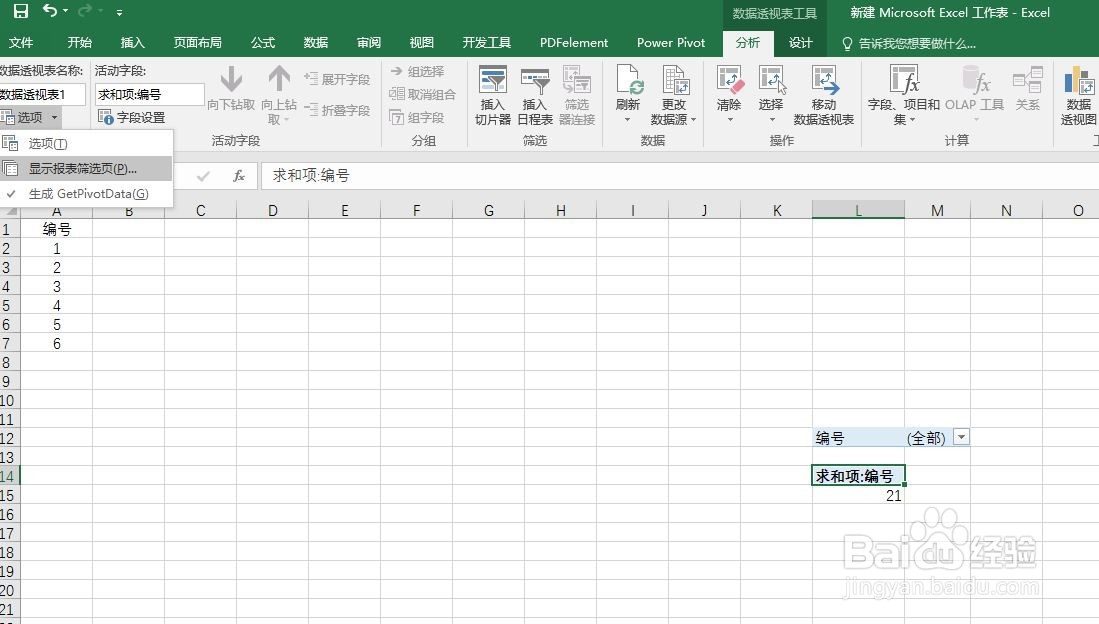Viewport: 1099px width, 624px height.
Task: Open the Power Pivot tab
Action: point(670,43)
